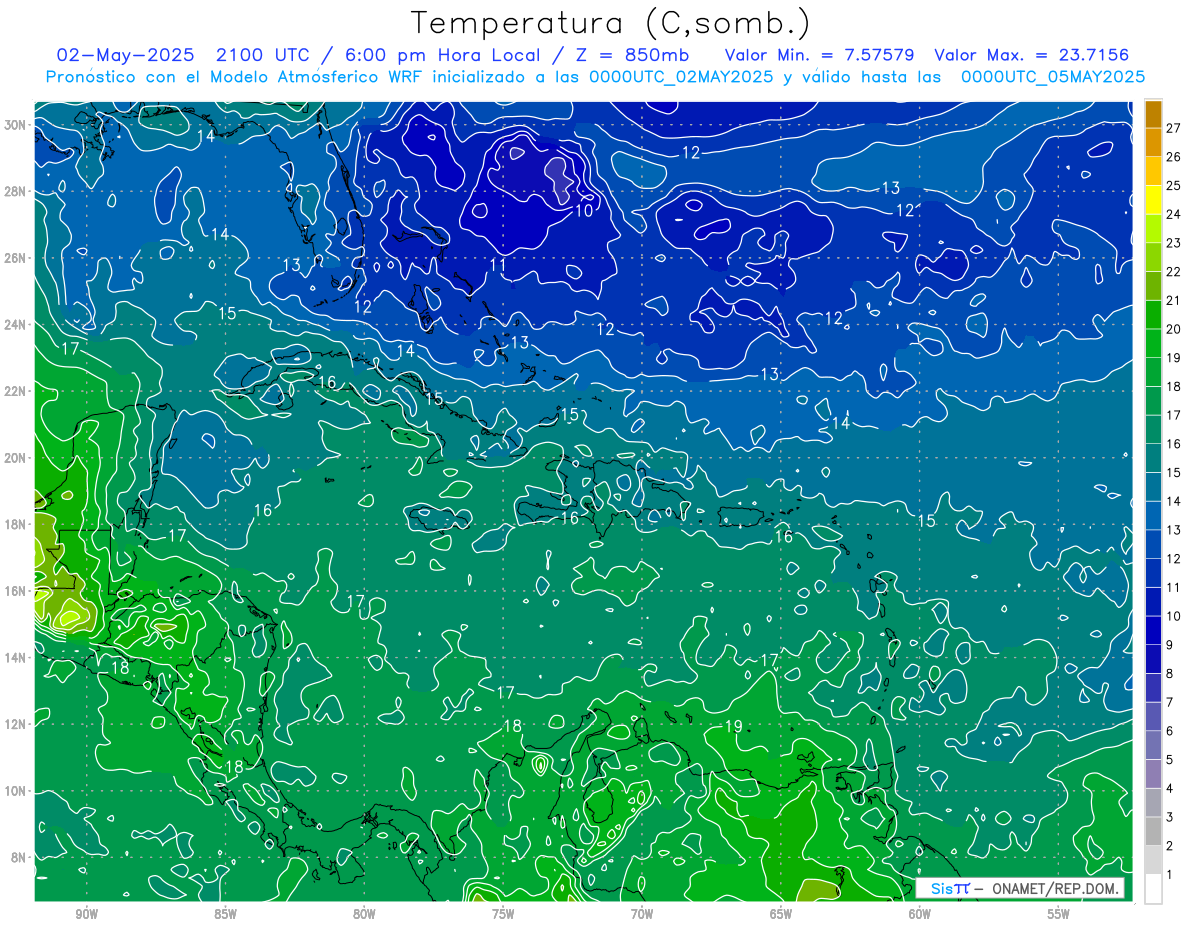1200x927 pixels.
Task: Click the yellow colorbar segment between 24 and 25
Action: (x=1153, y=200)
